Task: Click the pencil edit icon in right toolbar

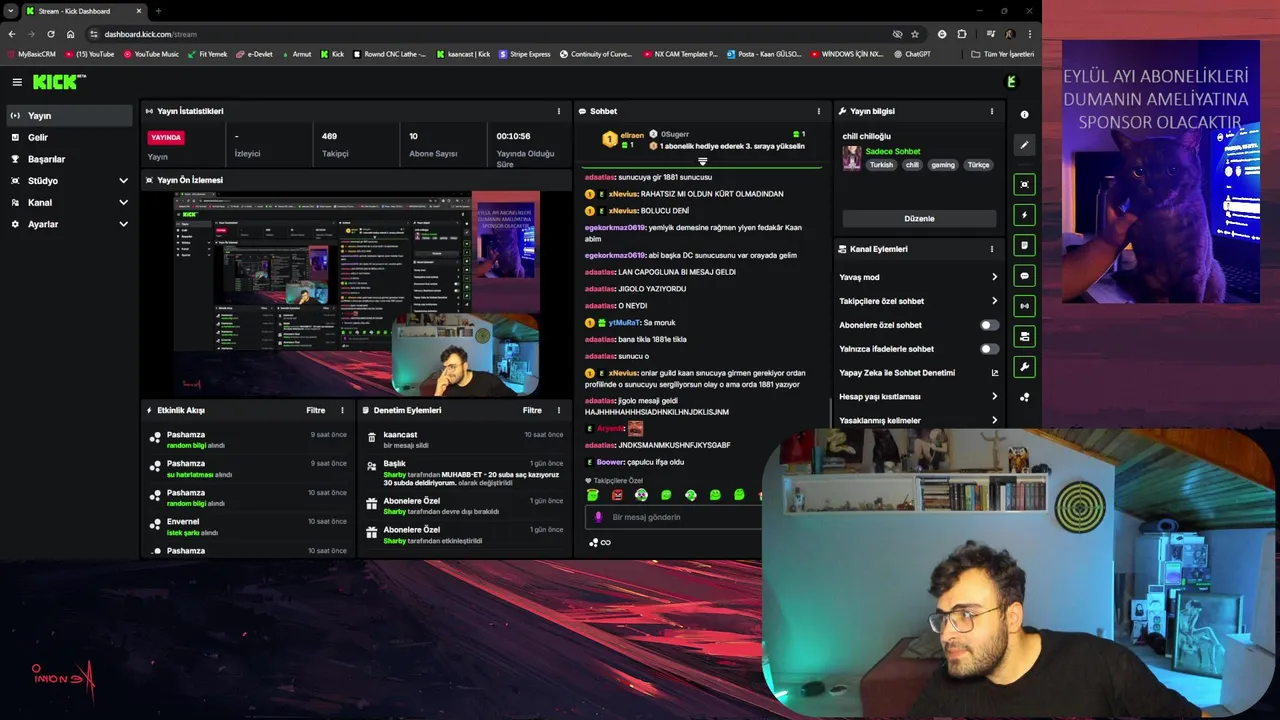Action: [x=1024, y=145]
